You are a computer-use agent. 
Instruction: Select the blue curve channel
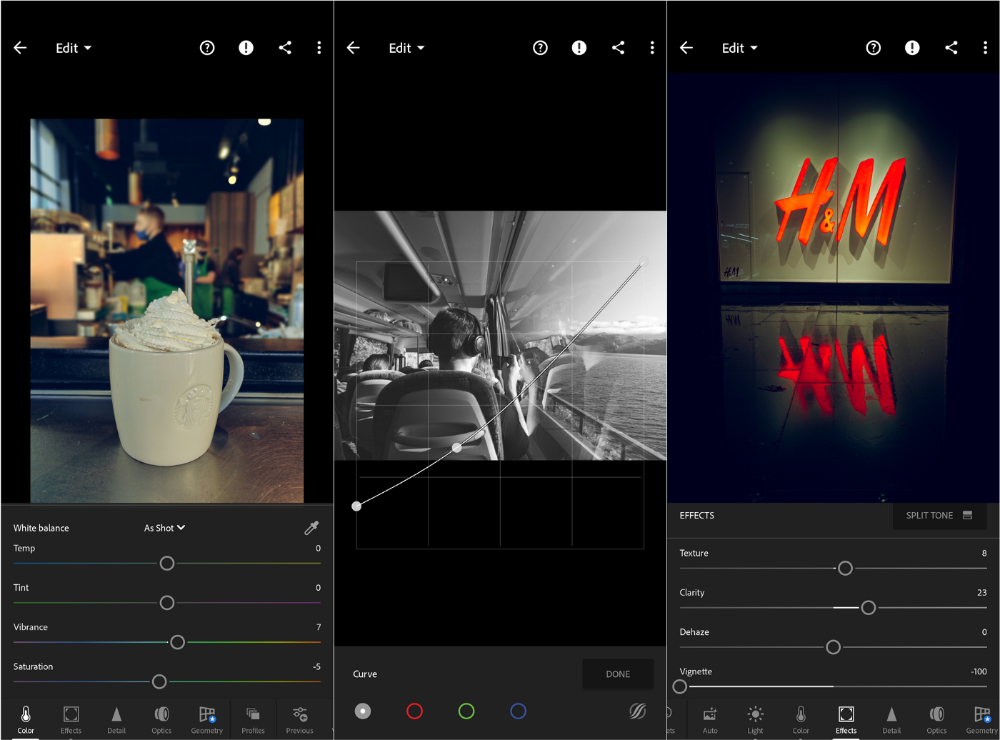tap(518, 711)
